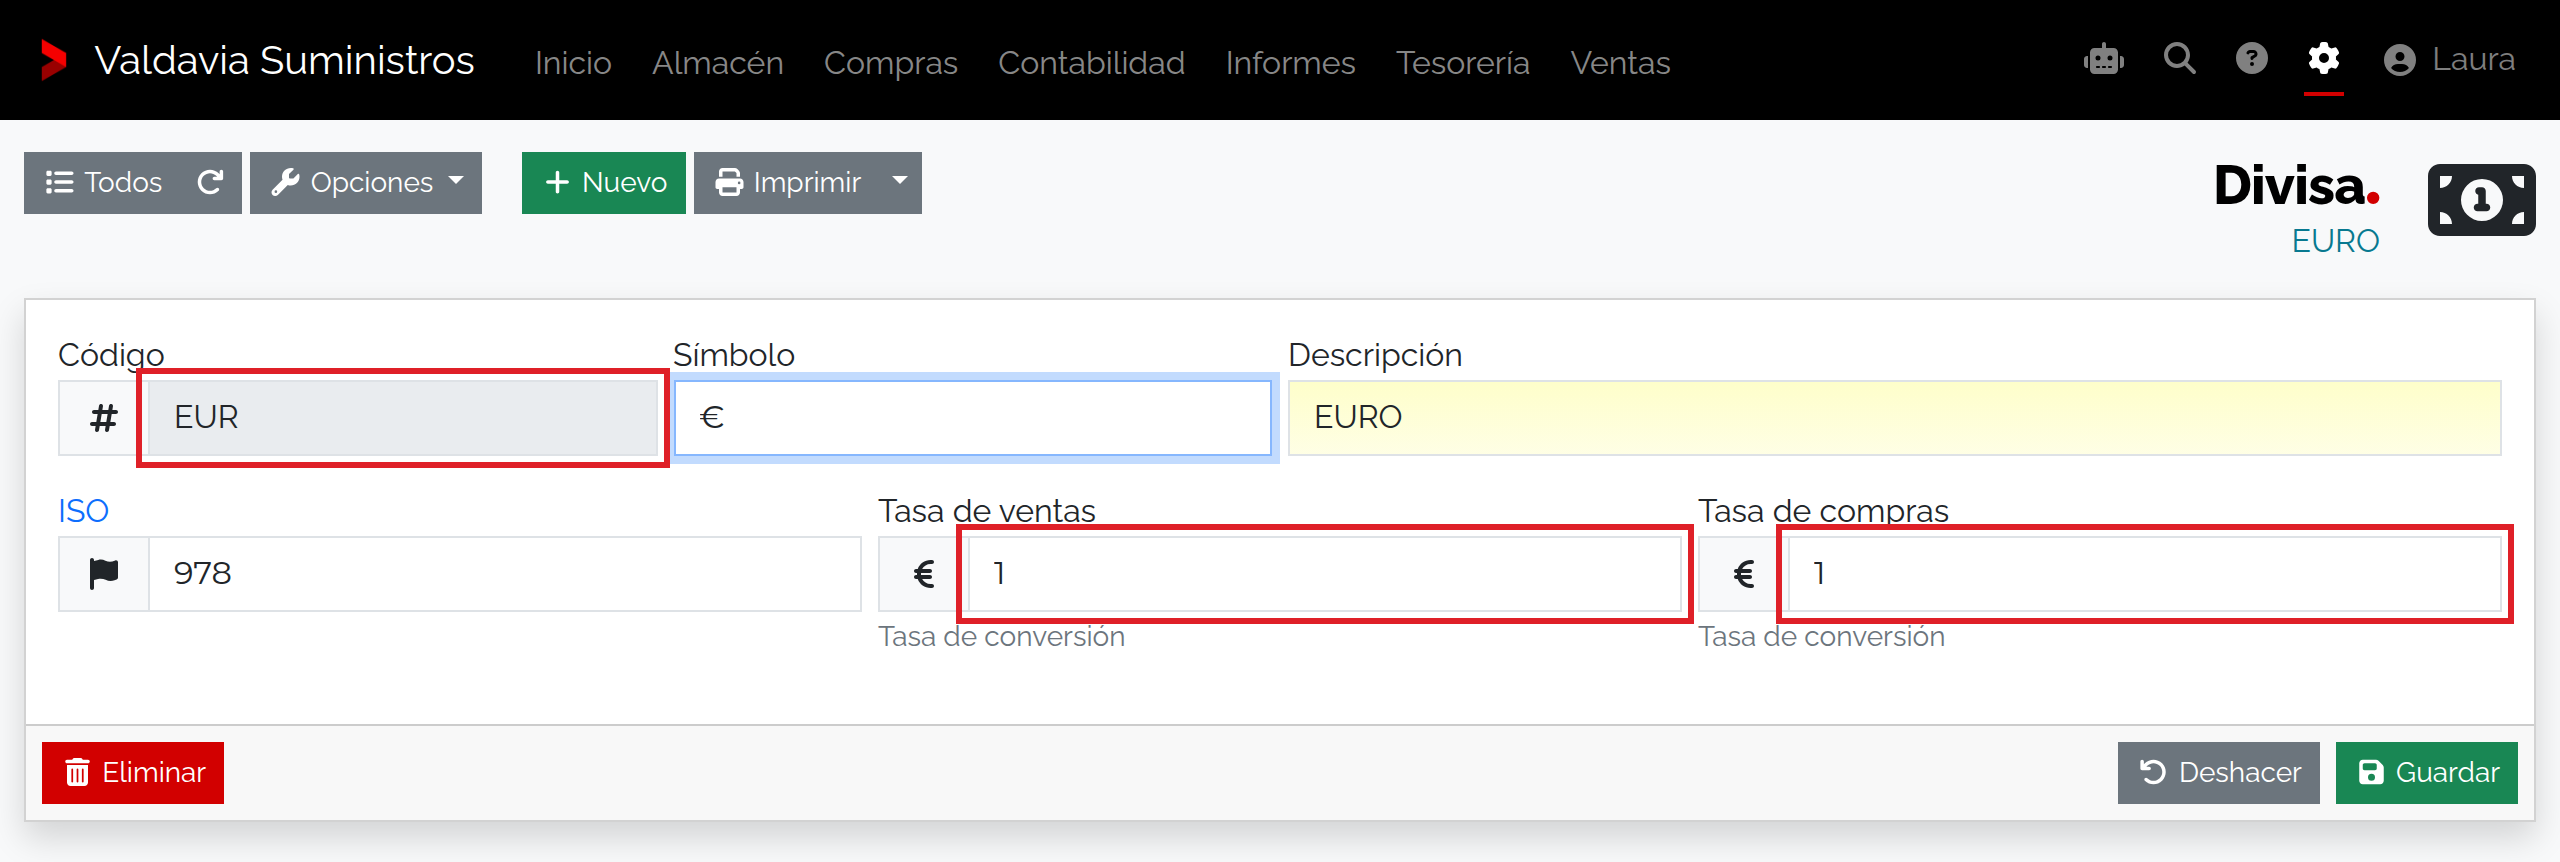2560x862 pixels.
Task: Click the blue ISO label link
Action: [x=83, y=511]
